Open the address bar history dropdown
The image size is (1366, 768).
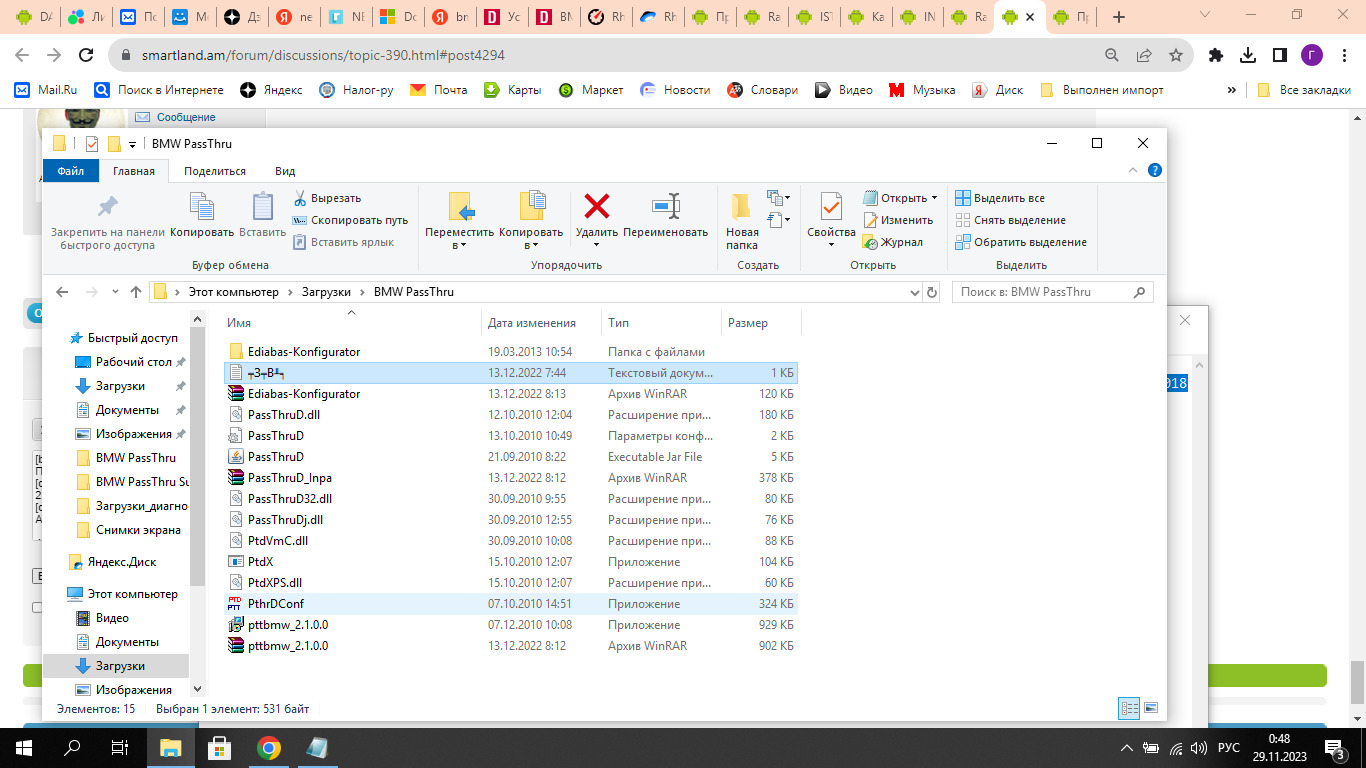tap(914, 292)
